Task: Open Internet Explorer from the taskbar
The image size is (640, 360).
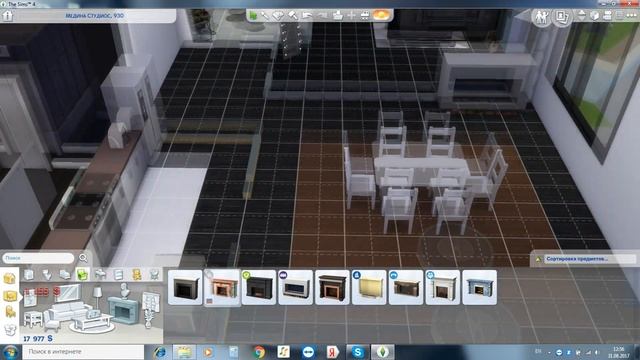Action: tap(160, 352)
